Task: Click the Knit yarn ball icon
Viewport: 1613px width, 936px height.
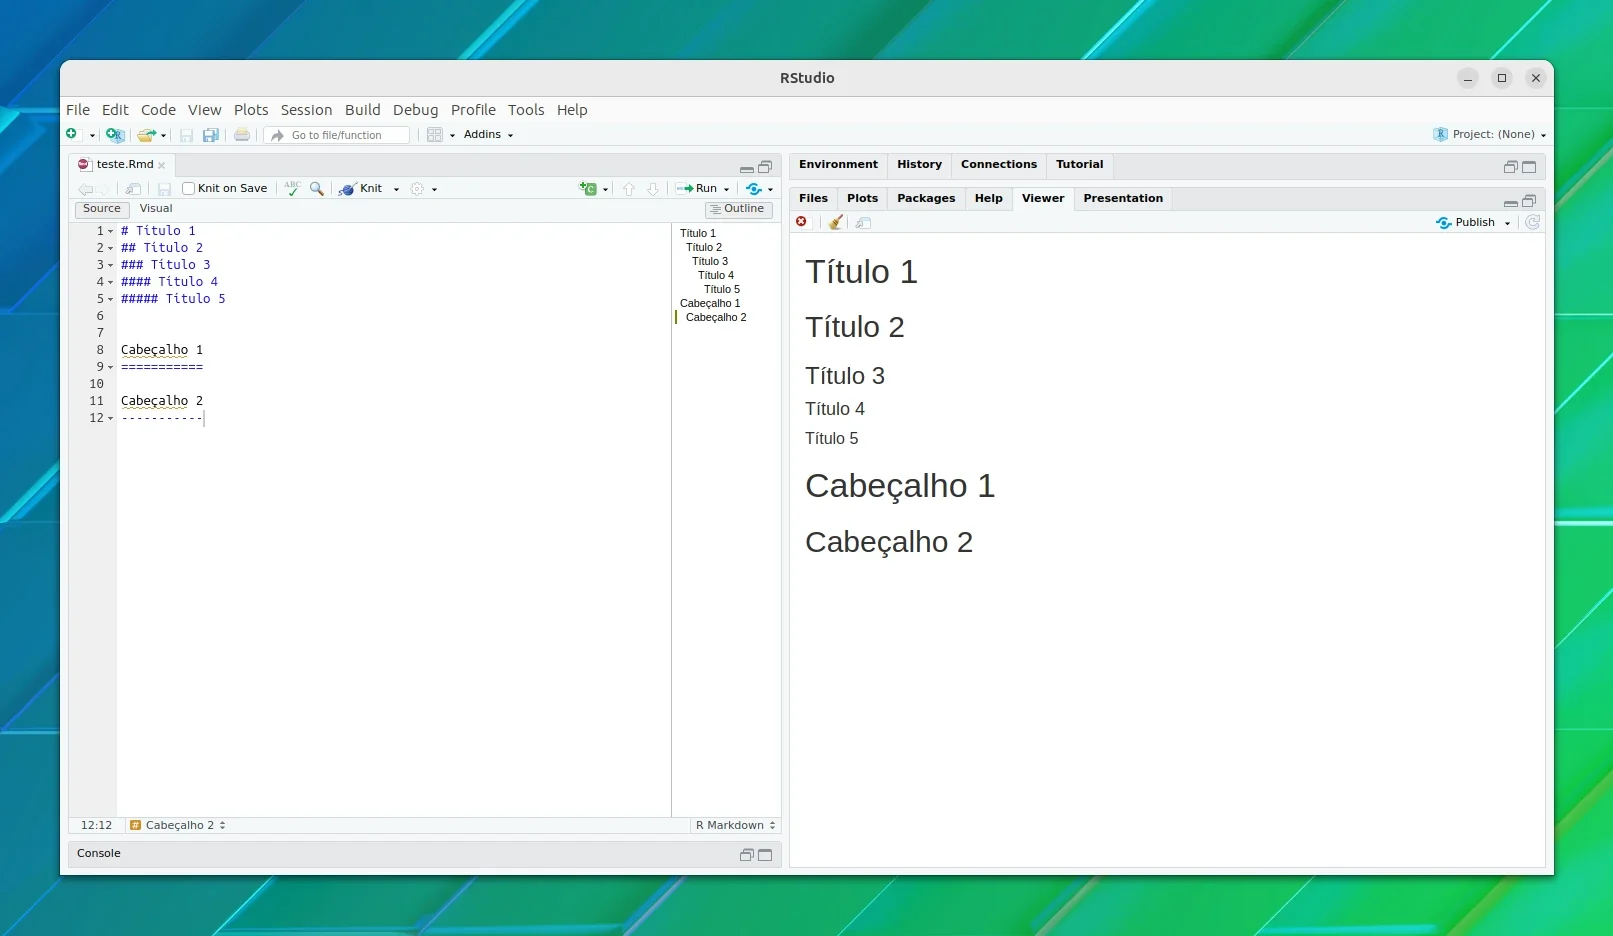Action: click(x=347, y=189)
